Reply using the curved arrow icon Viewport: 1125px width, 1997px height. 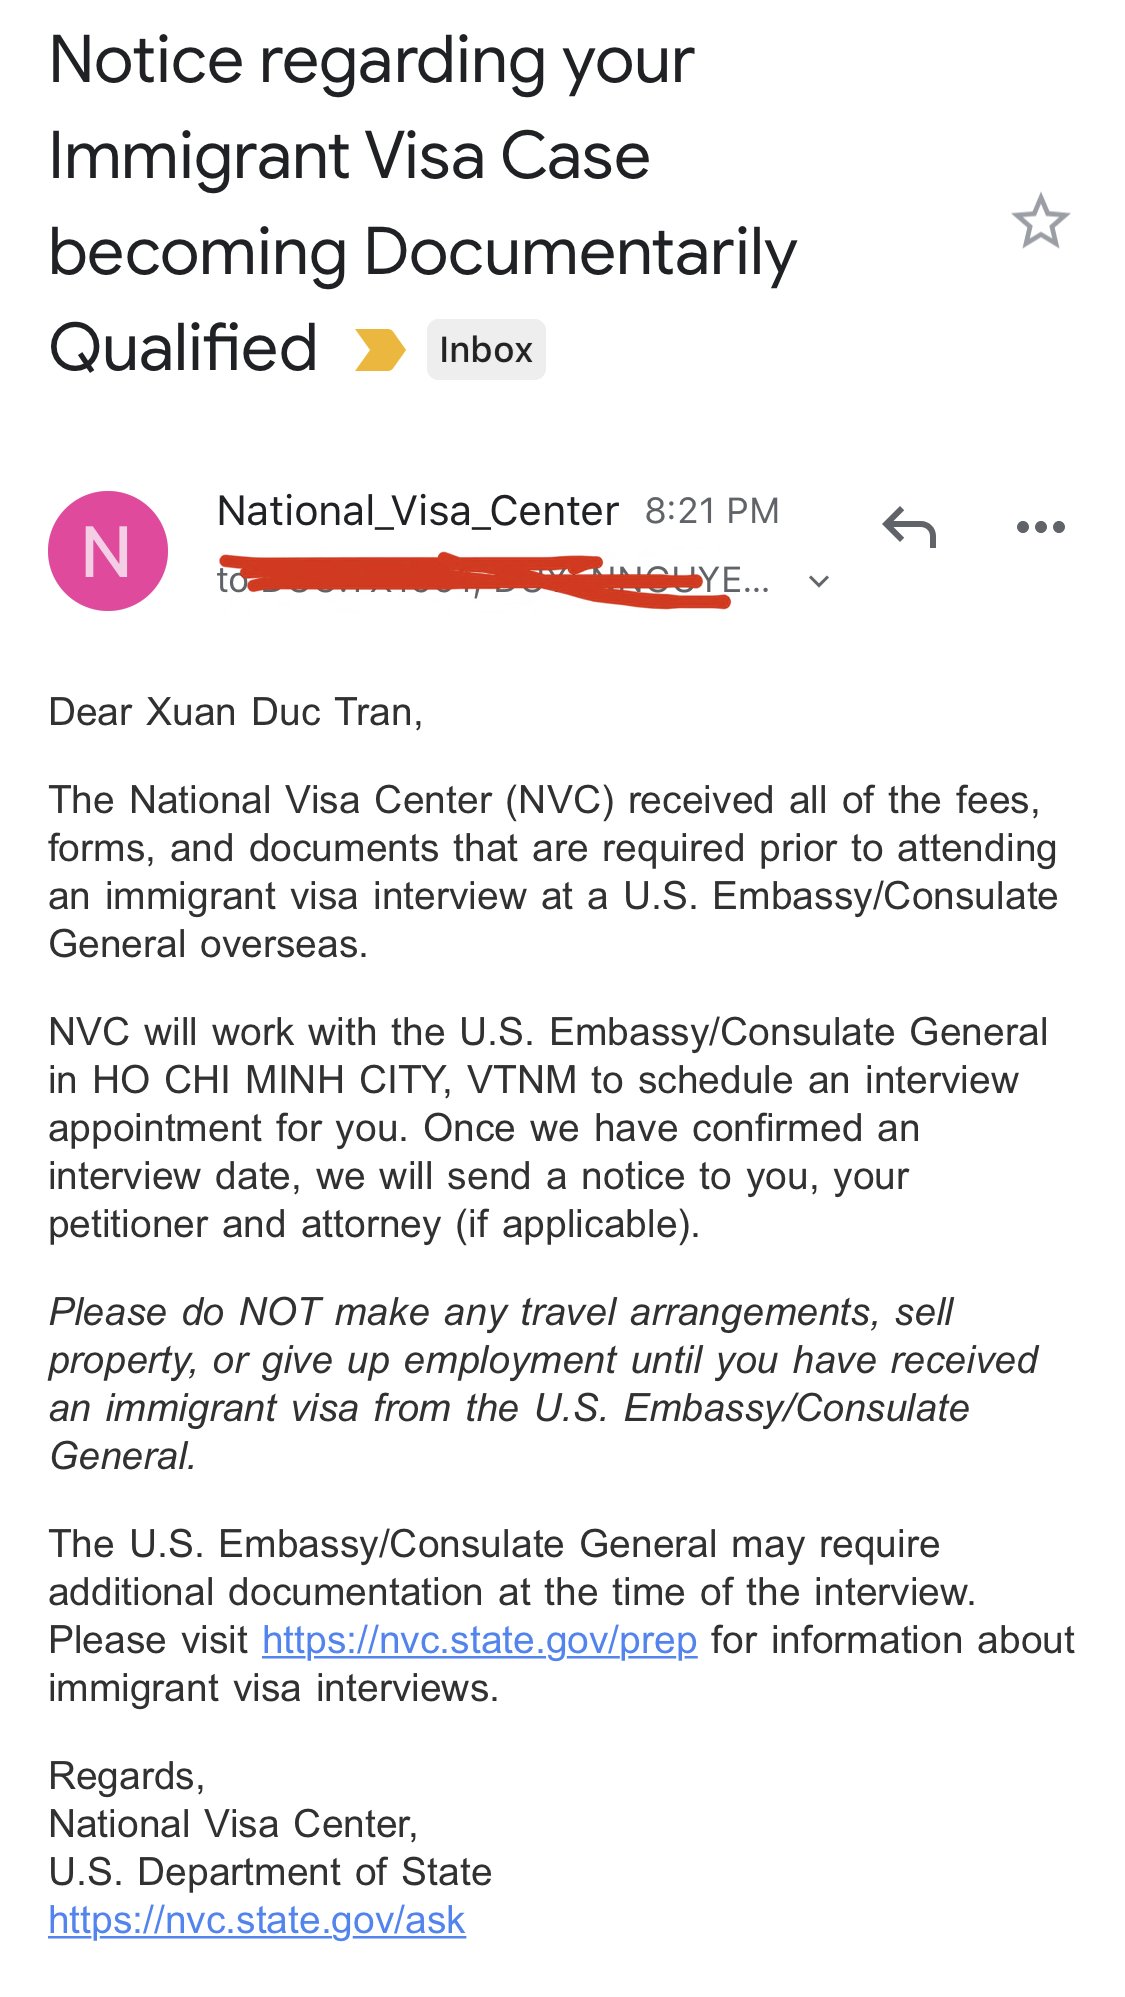point(909,527)
